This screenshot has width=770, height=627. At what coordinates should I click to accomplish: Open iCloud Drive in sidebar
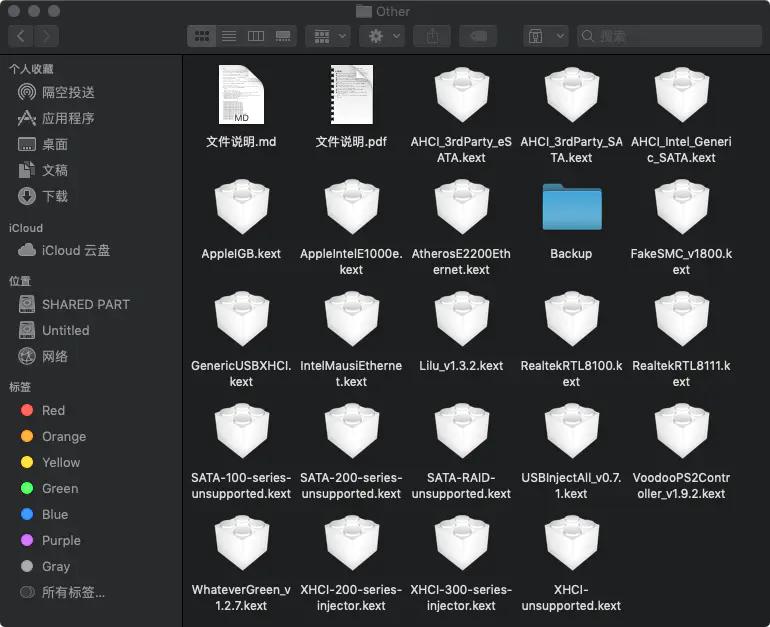[64, 250]
